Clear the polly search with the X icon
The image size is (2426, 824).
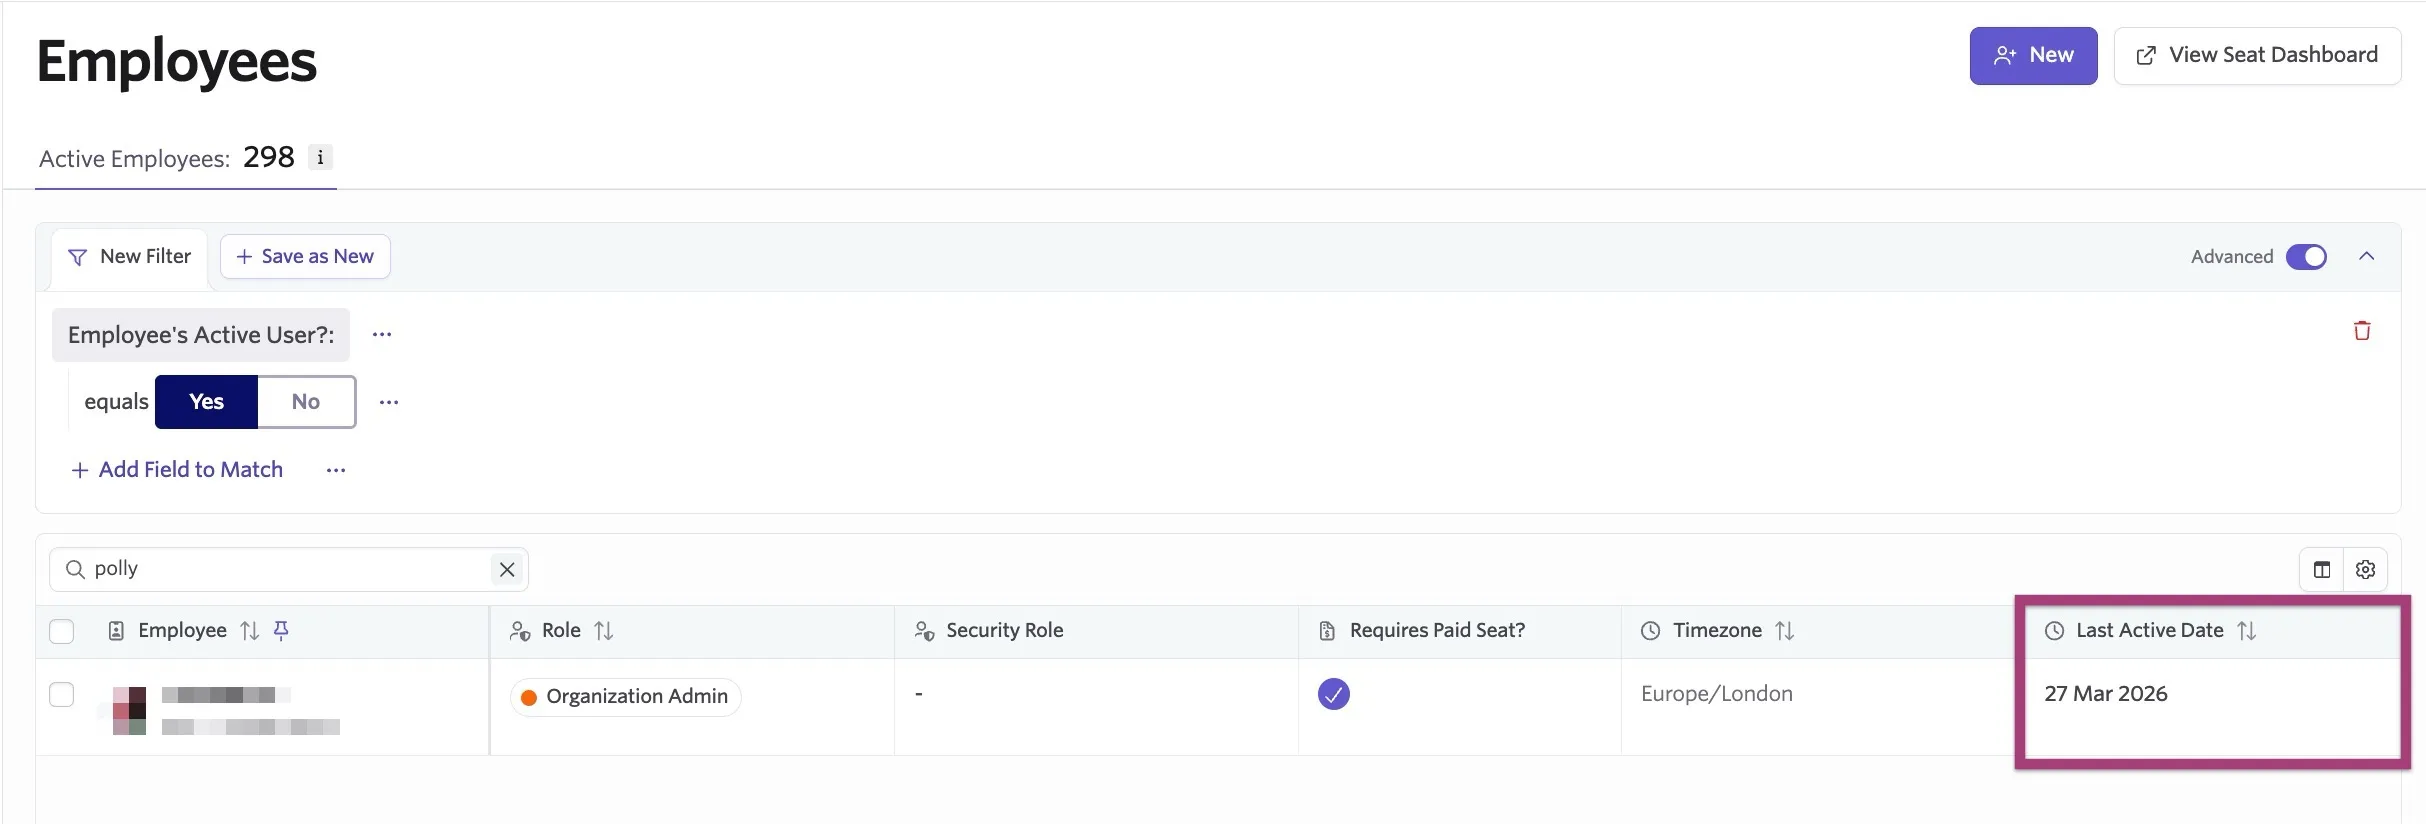tap(507, 569)
